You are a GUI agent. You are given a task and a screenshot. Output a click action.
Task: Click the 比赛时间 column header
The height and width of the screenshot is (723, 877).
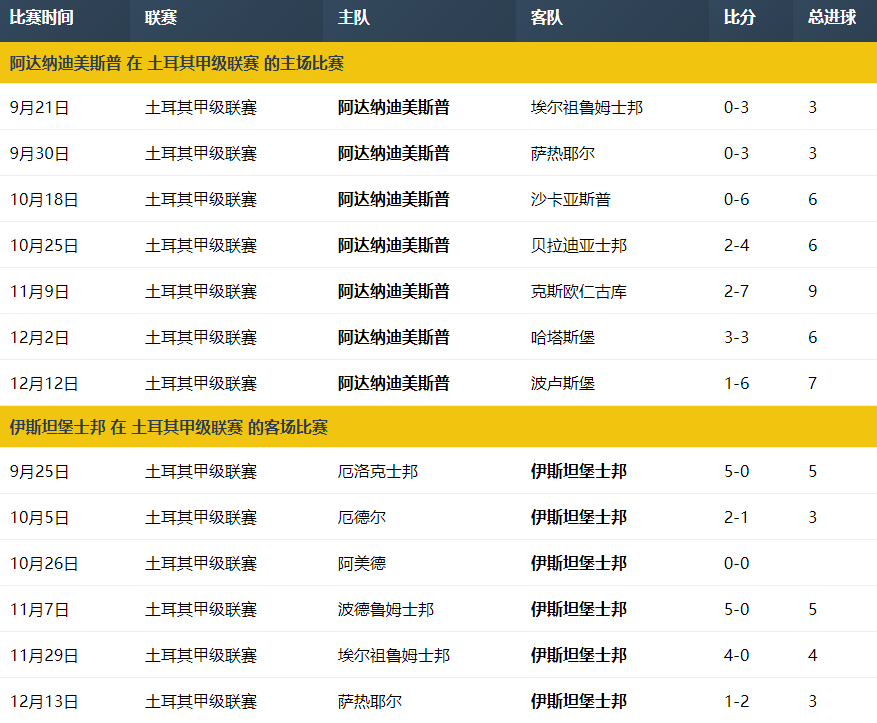(41, 18)
